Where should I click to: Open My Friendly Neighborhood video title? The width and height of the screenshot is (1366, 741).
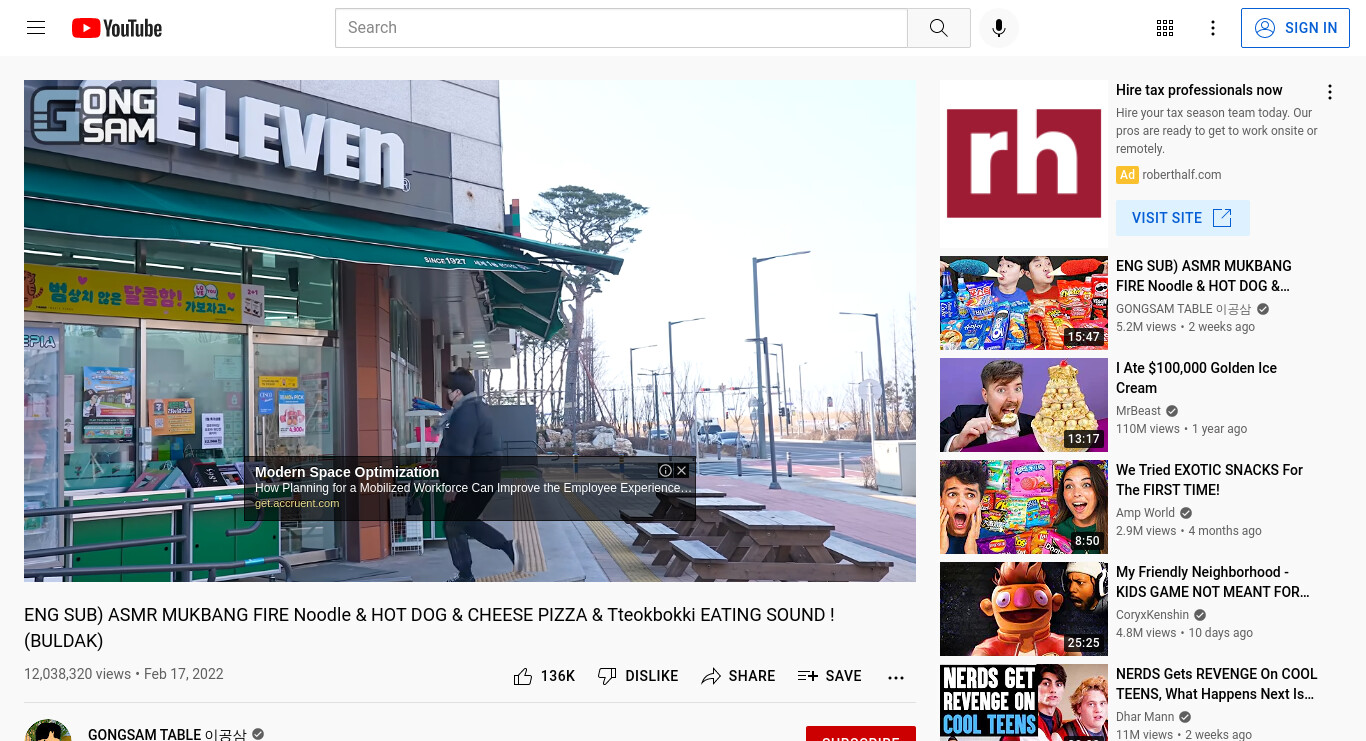coord(1213,582)
